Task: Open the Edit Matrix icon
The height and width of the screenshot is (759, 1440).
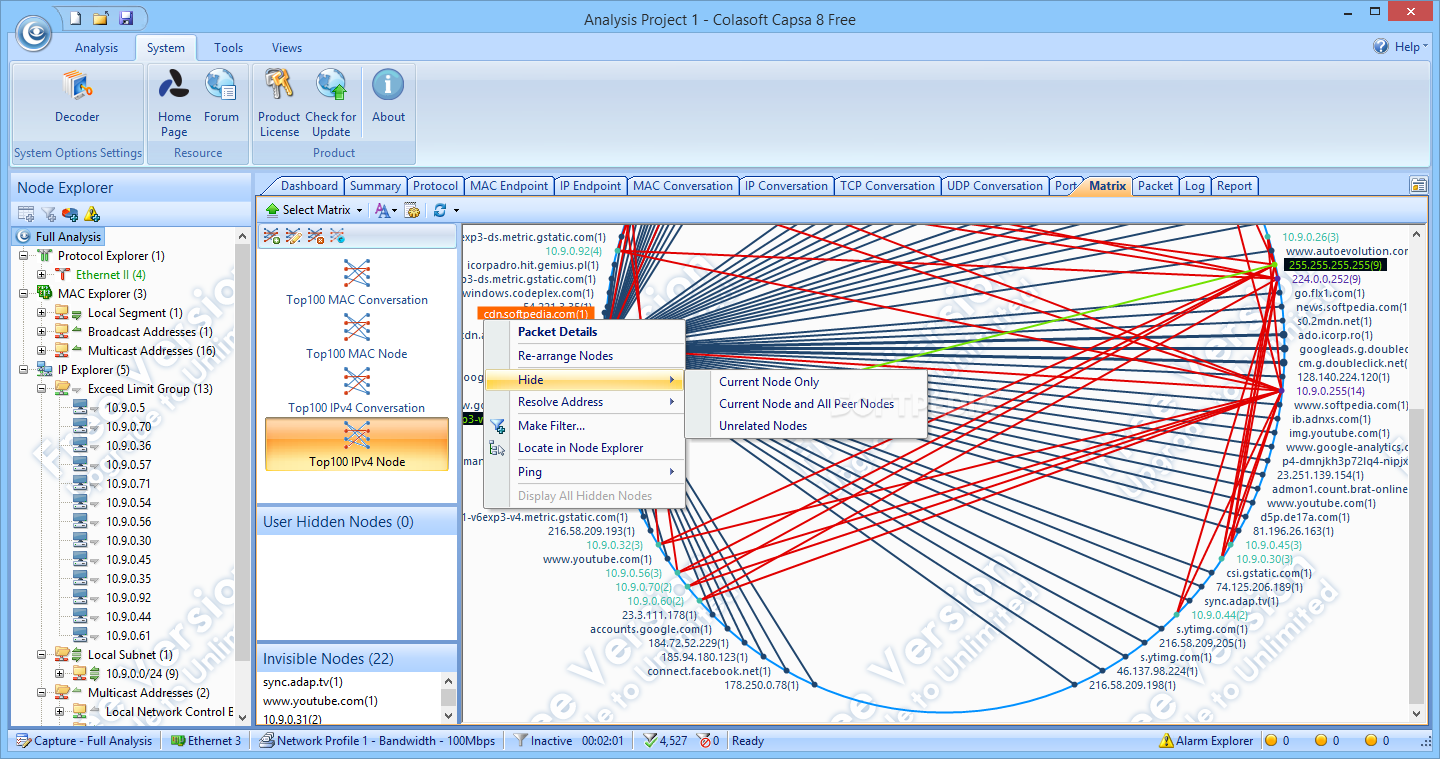Action: click(293, 236)
